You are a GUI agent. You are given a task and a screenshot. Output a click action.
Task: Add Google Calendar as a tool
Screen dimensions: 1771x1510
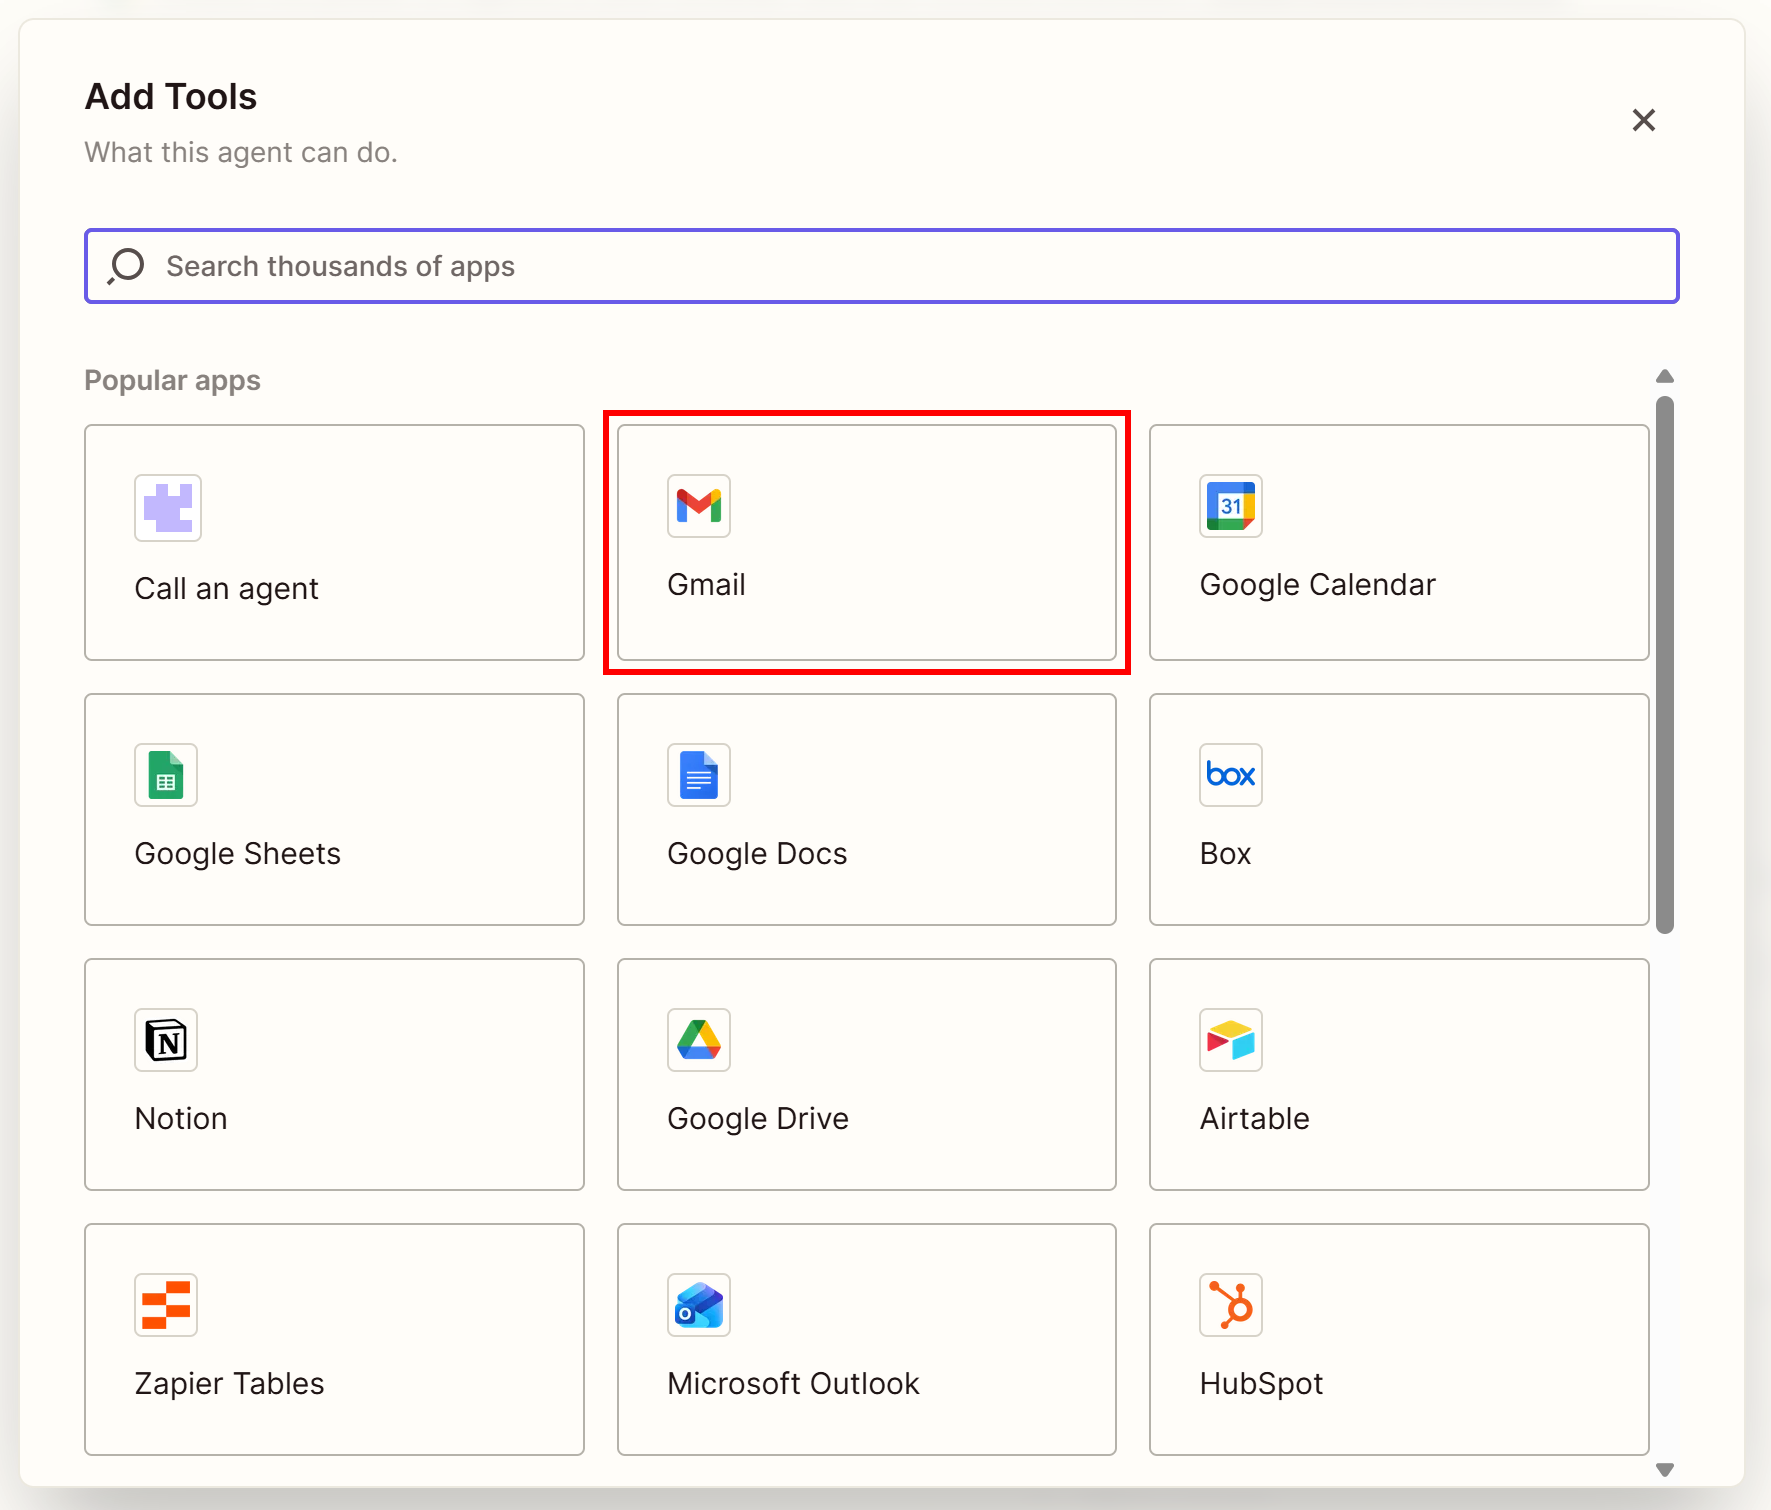pos(1398,543)
